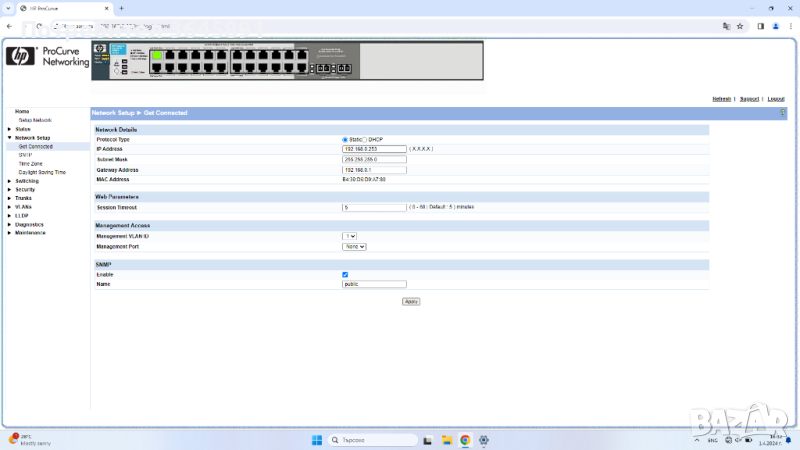The image size is (800, 450).
Task: Click the taskbar clock and date
Action: [770, 440]
